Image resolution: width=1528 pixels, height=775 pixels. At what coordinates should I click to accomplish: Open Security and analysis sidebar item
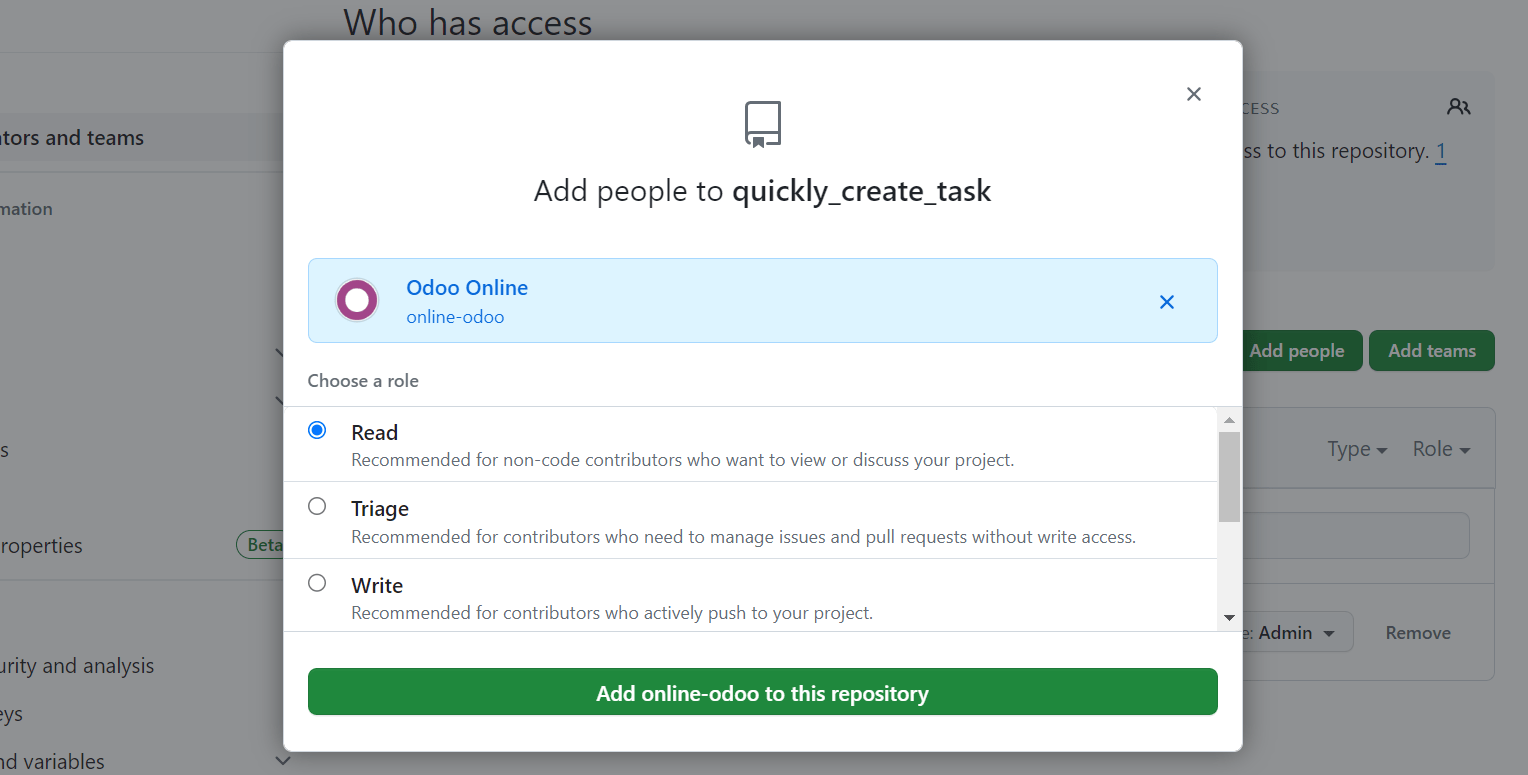point(77,666)
